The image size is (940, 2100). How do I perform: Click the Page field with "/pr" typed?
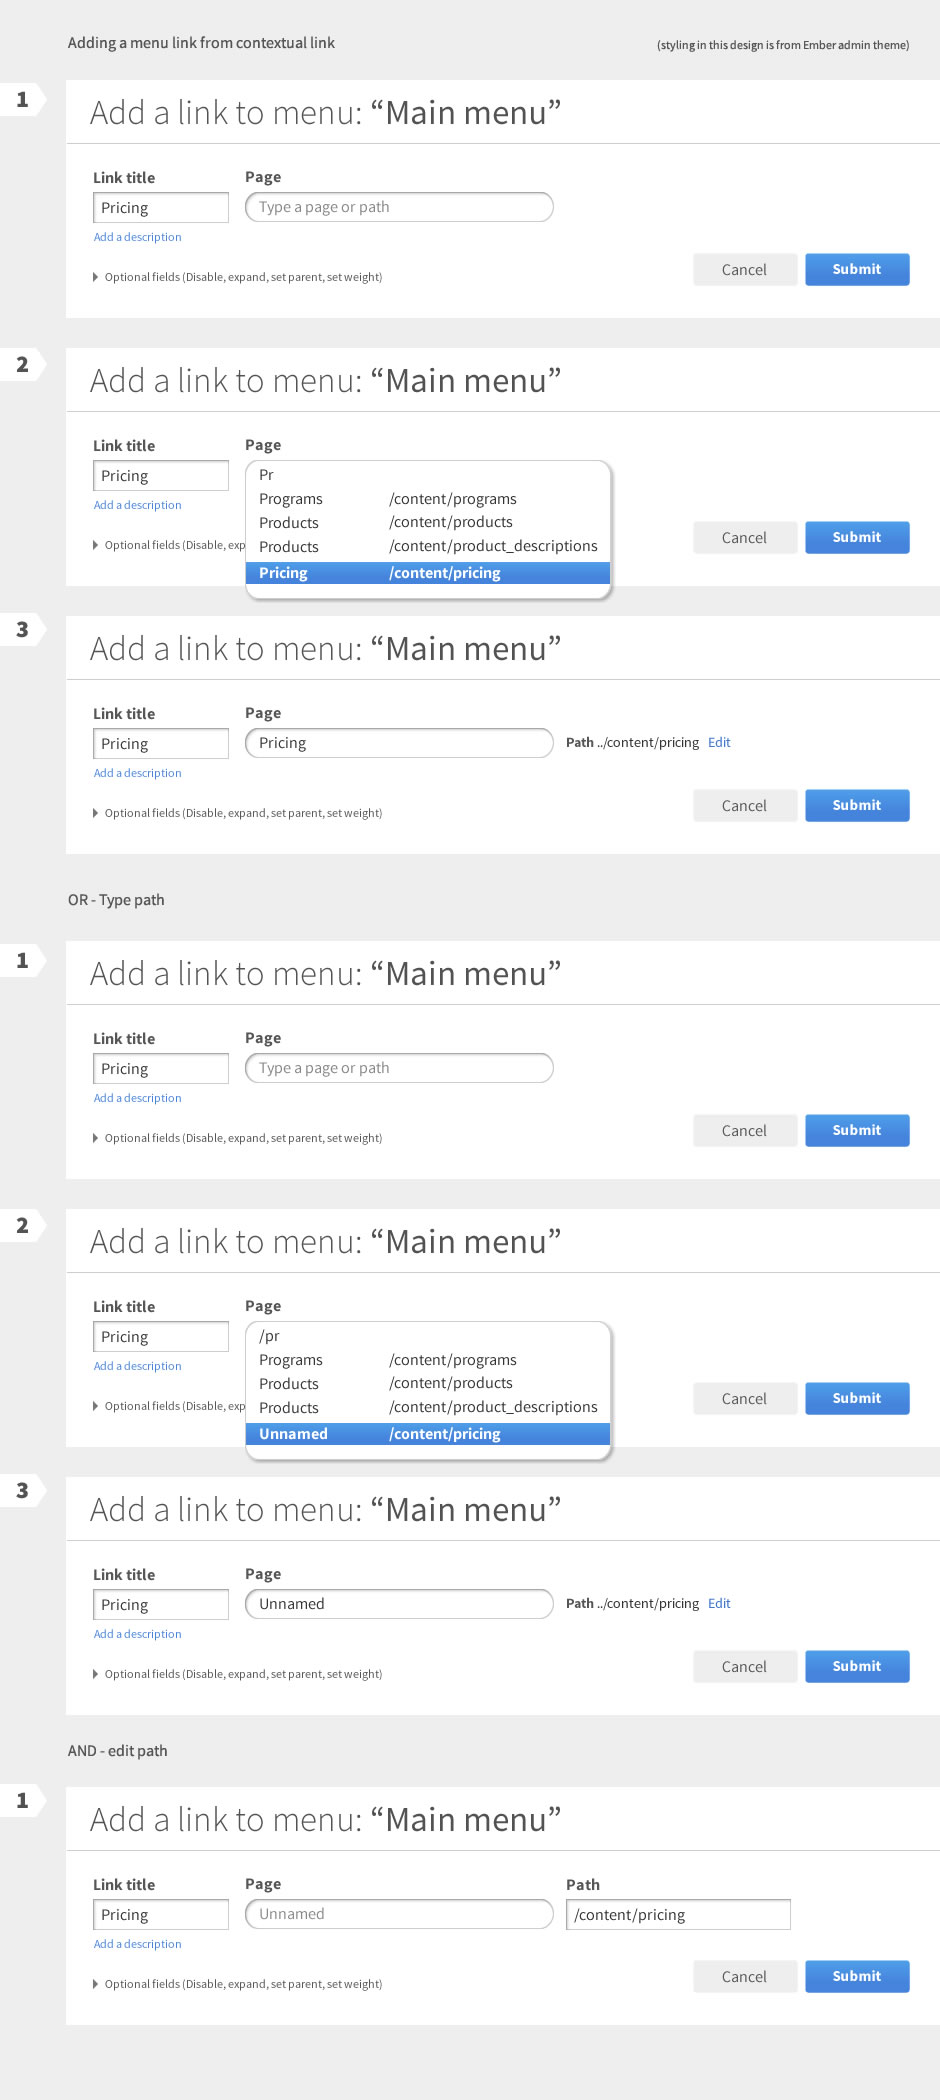pyautogui.click(x=427, y=1336)
